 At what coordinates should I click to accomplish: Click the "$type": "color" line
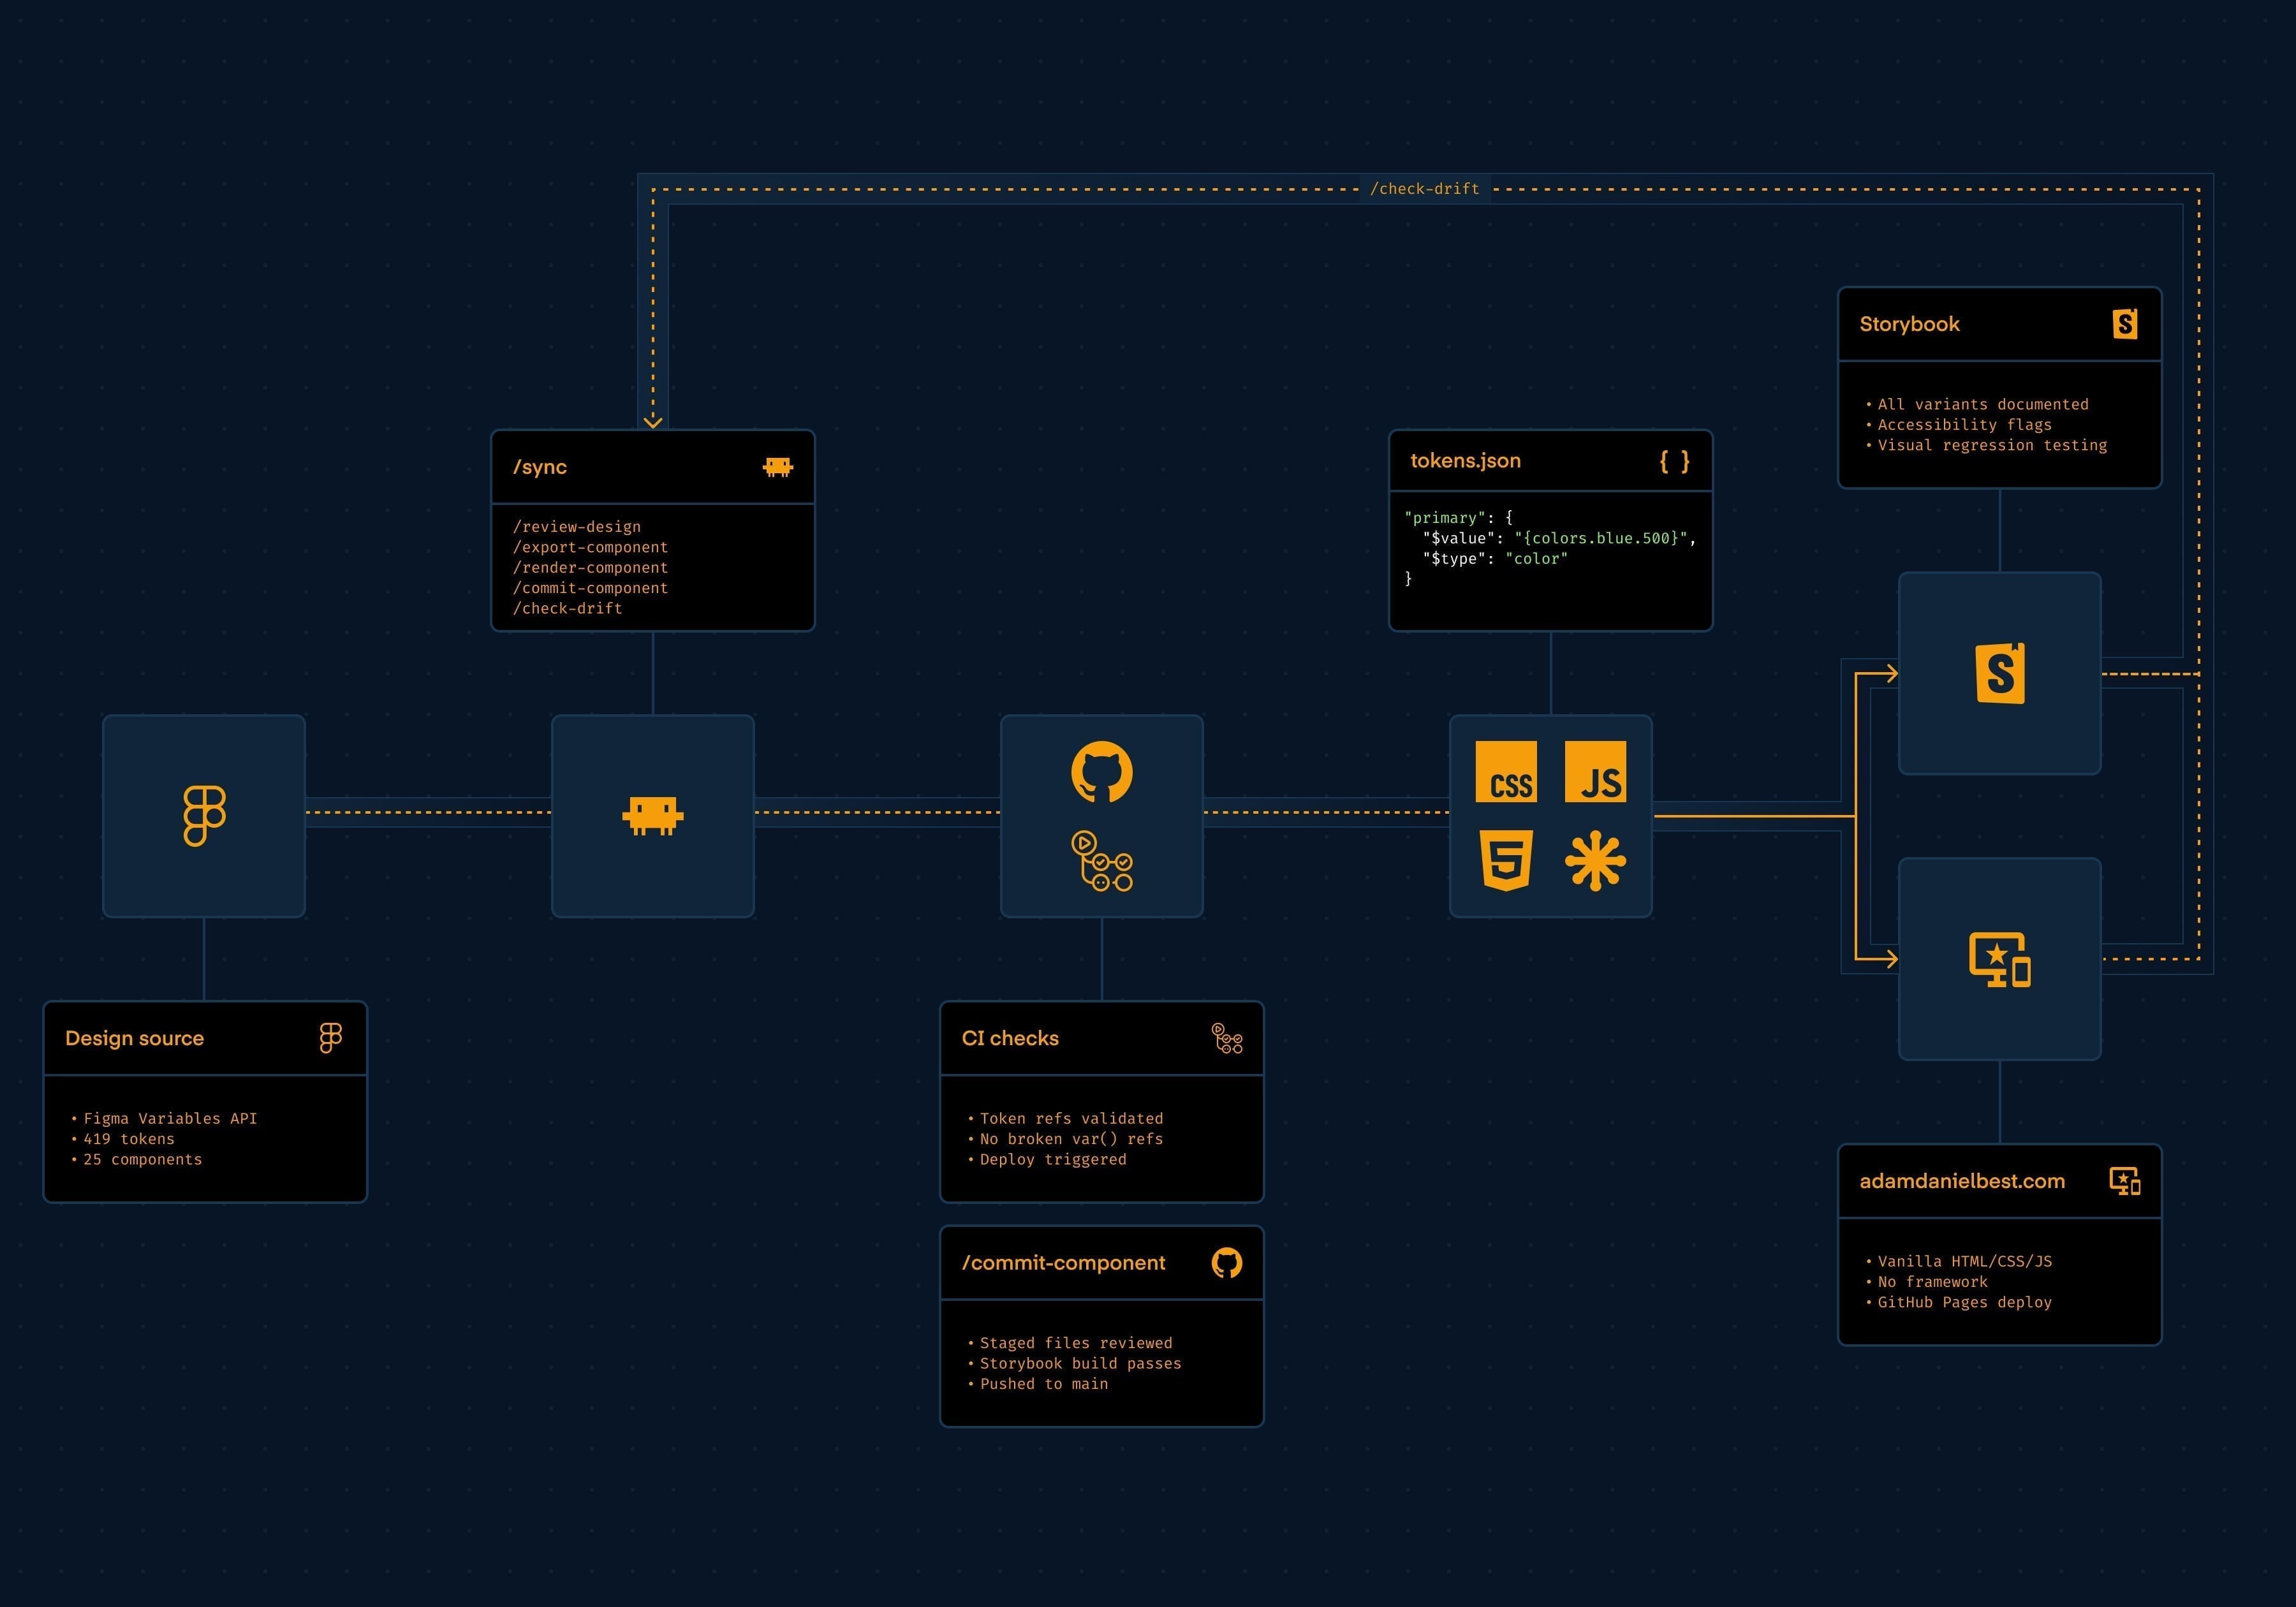point(1495,559)
